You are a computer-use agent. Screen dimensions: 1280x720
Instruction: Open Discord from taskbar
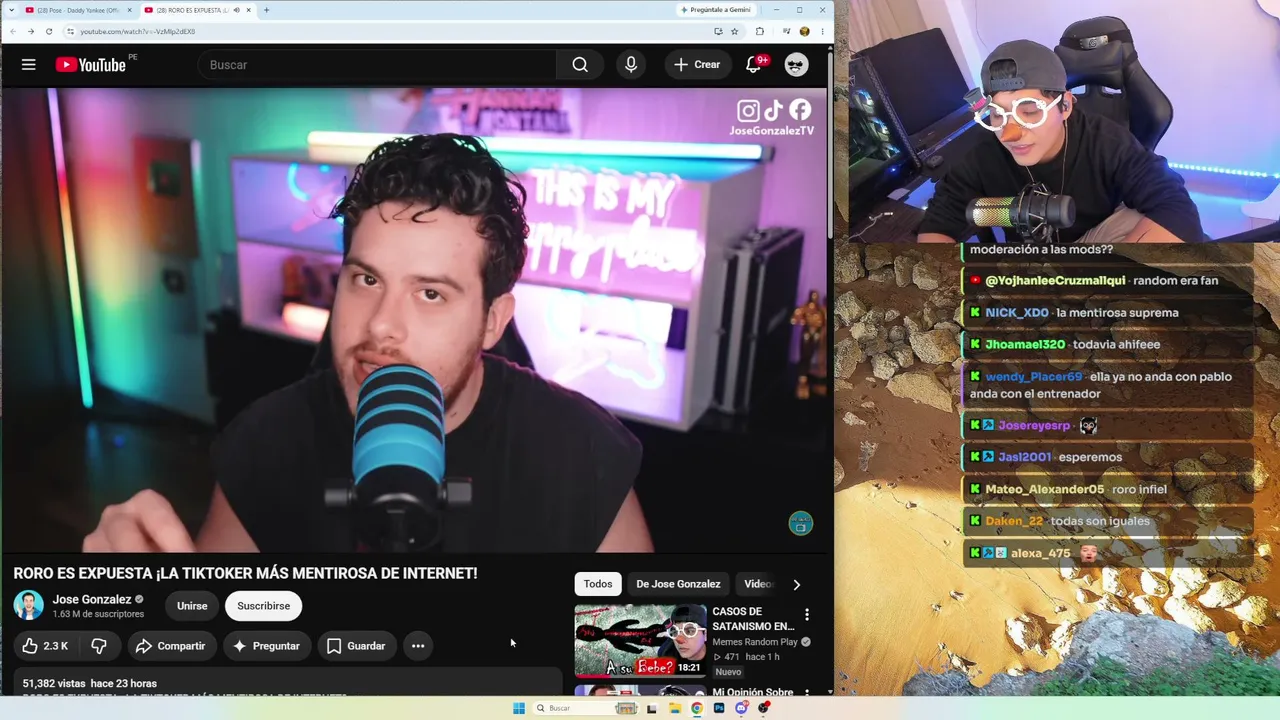(741, 708)
